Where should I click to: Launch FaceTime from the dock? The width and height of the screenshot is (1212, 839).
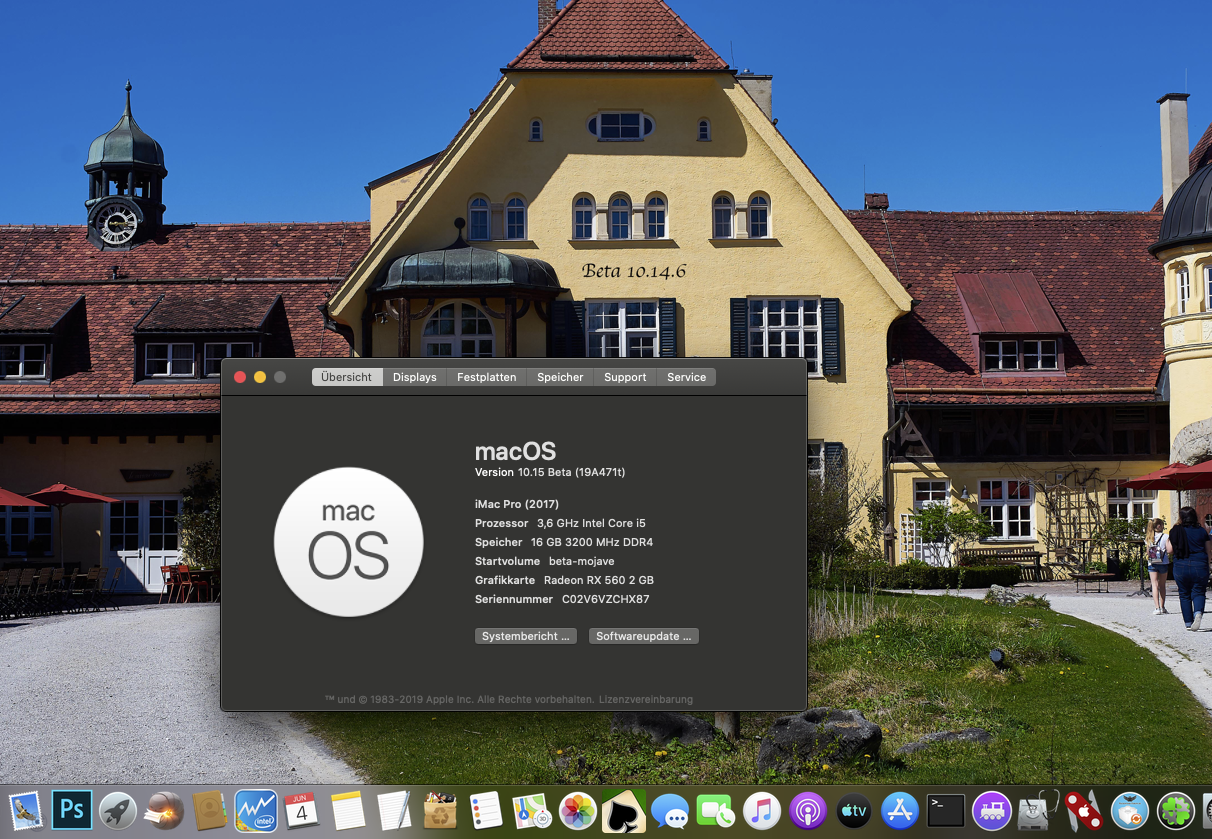(x=716, y=810)
